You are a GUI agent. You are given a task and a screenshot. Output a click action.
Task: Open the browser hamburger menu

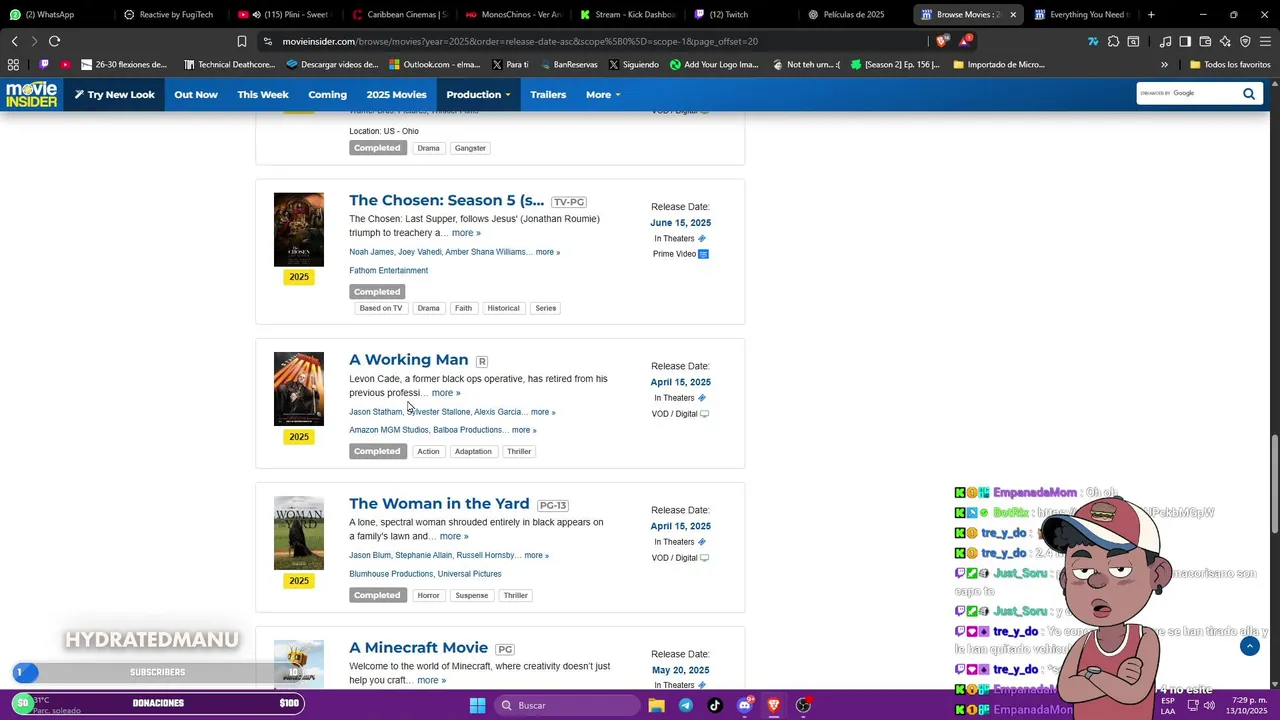click(1265, 41)
